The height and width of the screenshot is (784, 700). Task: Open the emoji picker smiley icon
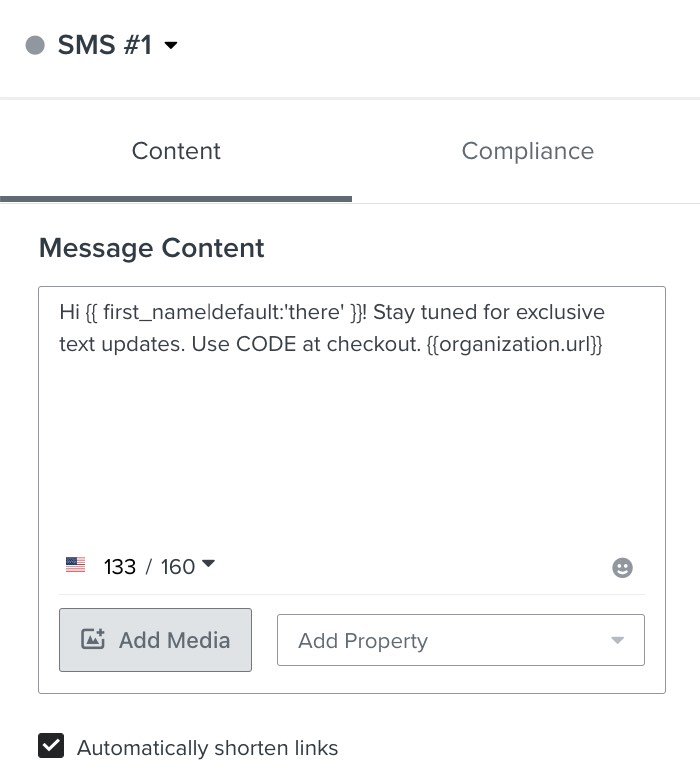click(622, 568)
